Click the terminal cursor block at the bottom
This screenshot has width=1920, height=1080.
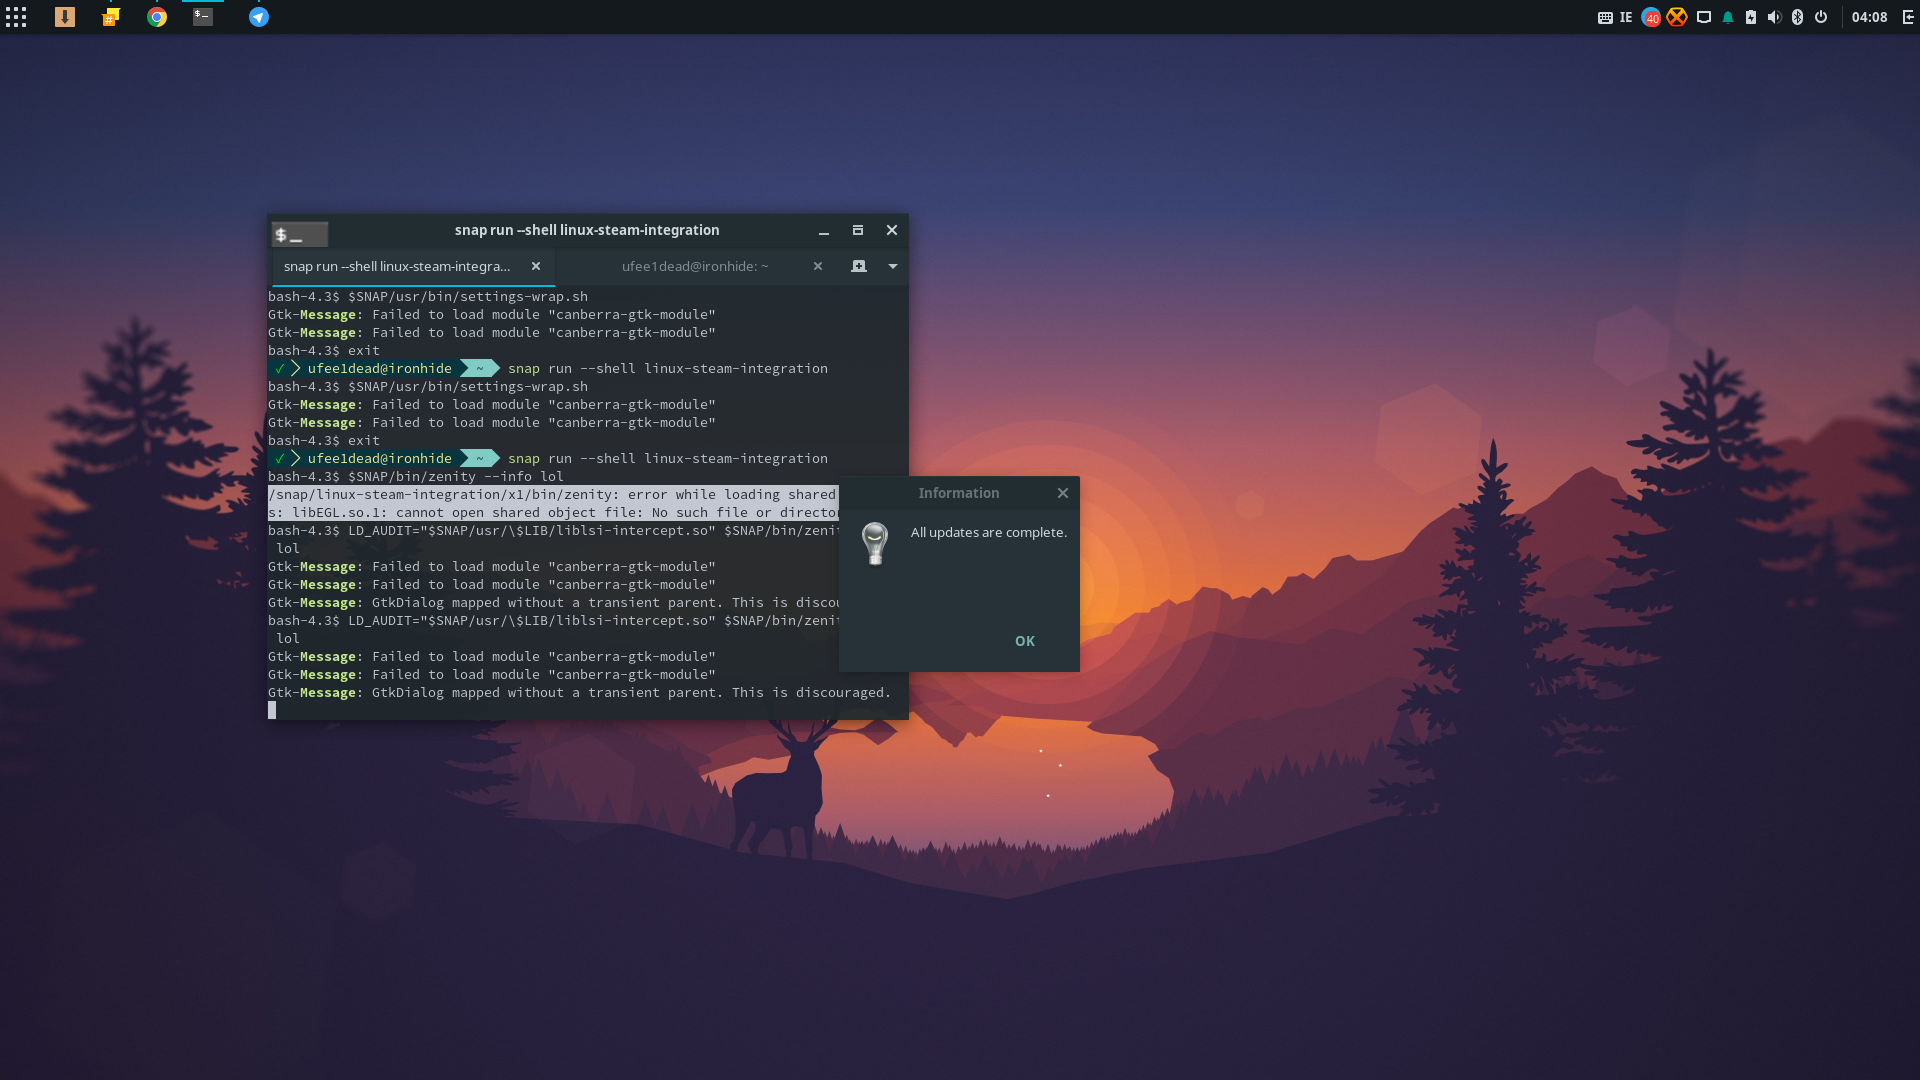coord(272,710)
